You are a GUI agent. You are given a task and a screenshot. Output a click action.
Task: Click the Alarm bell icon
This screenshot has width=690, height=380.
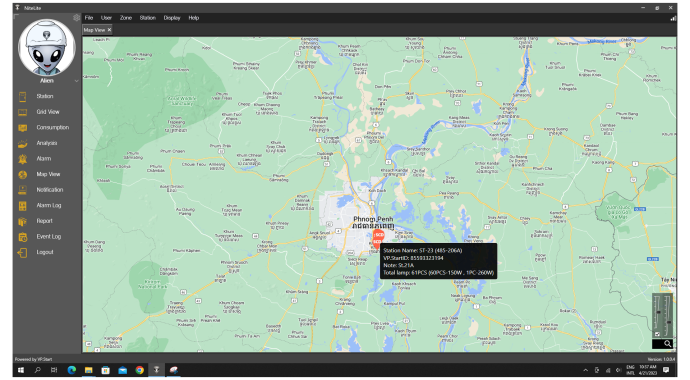coord(22,159)
